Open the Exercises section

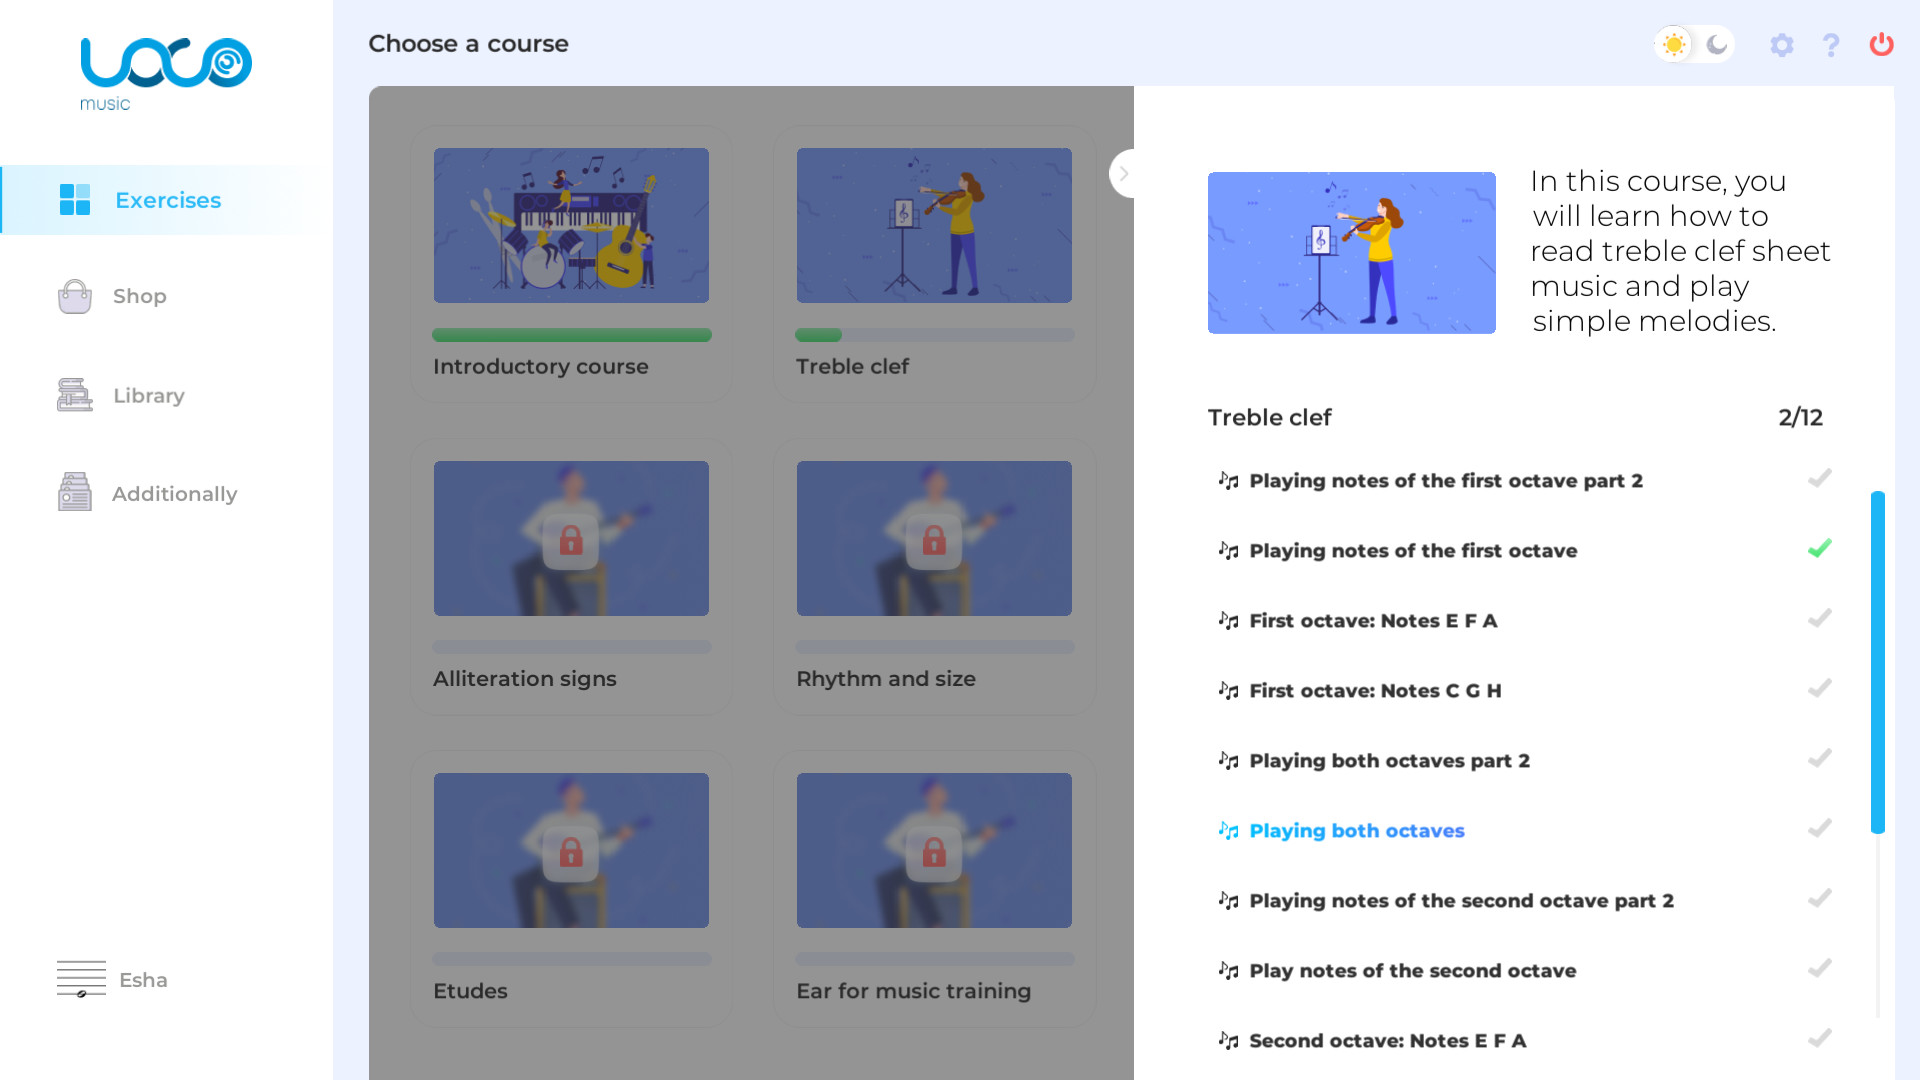click(x=167, y=200)
